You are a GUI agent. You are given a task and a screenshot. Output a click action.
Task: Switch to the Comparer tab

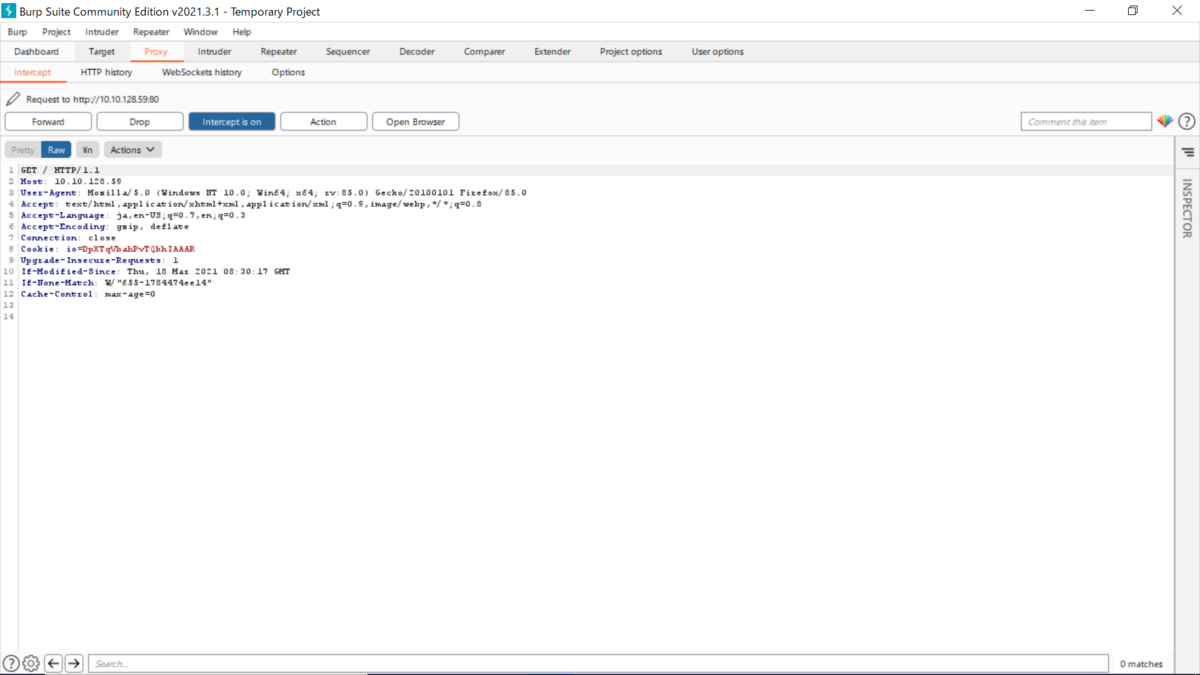484,52
